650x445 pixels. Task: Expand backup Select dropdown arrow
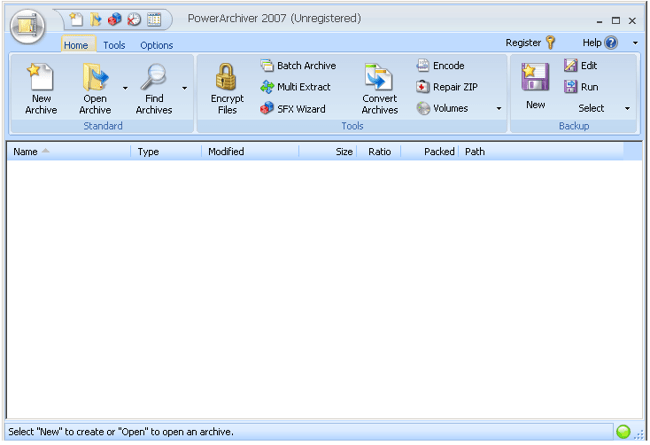[627, 109]
